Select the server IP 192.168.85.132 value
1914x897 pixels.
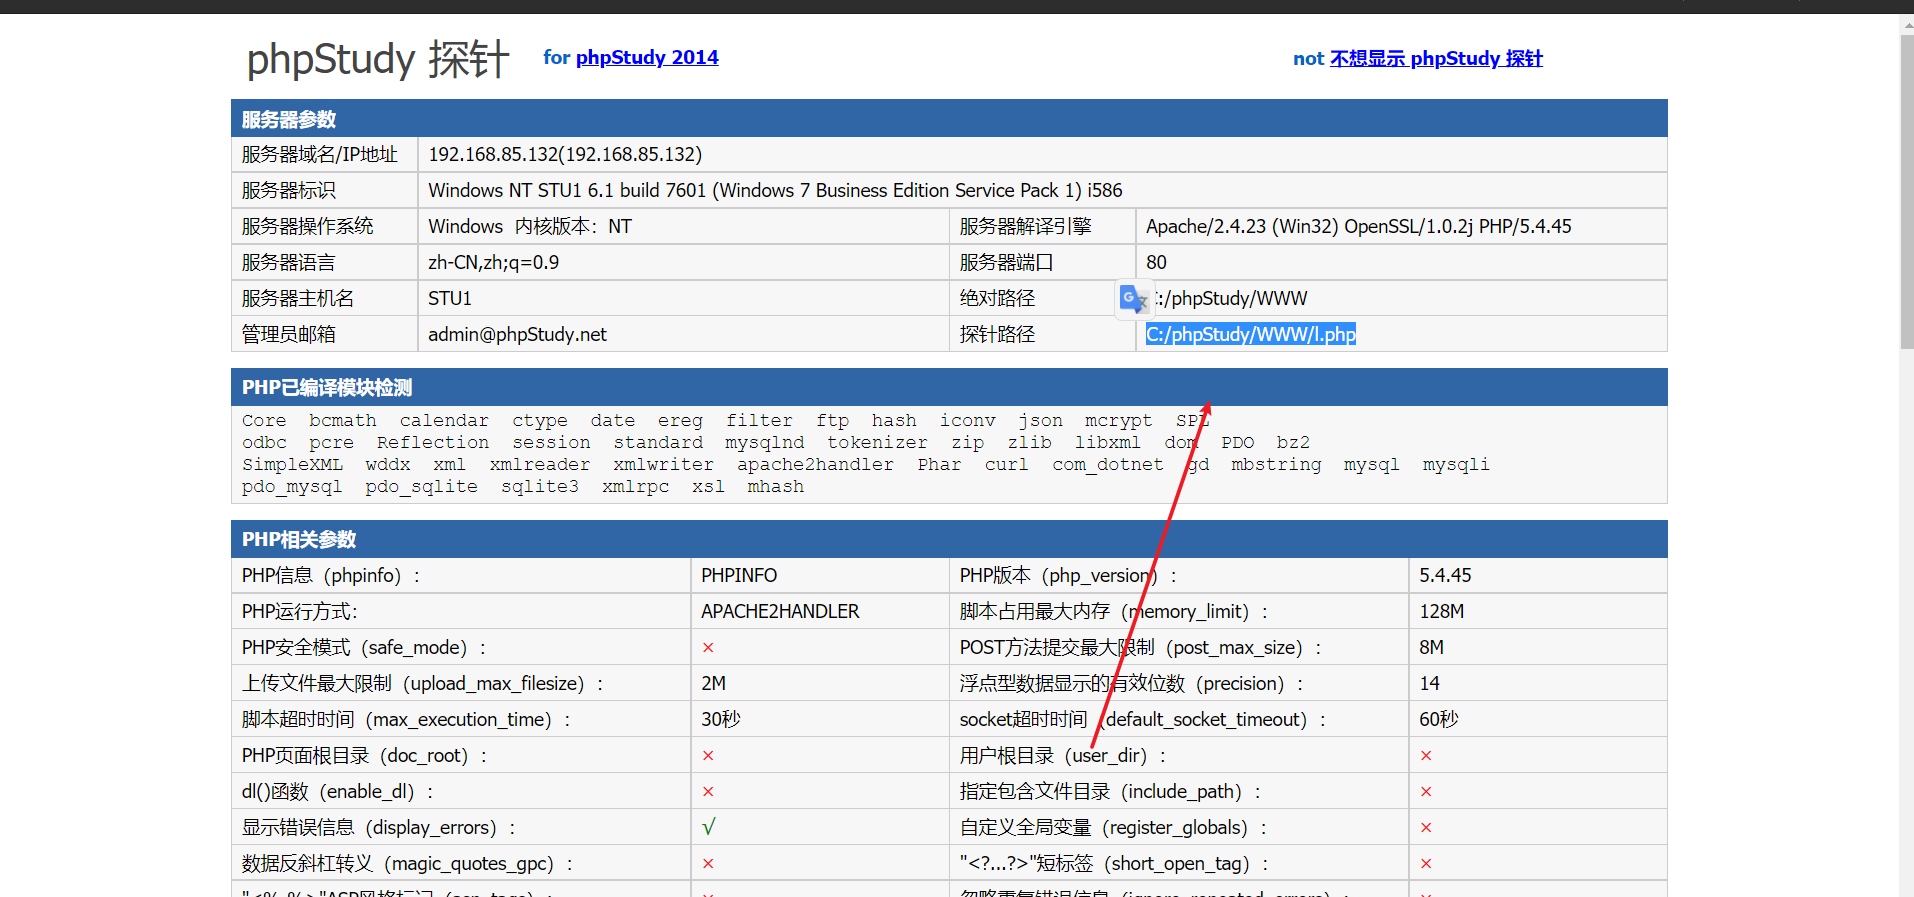565,154
